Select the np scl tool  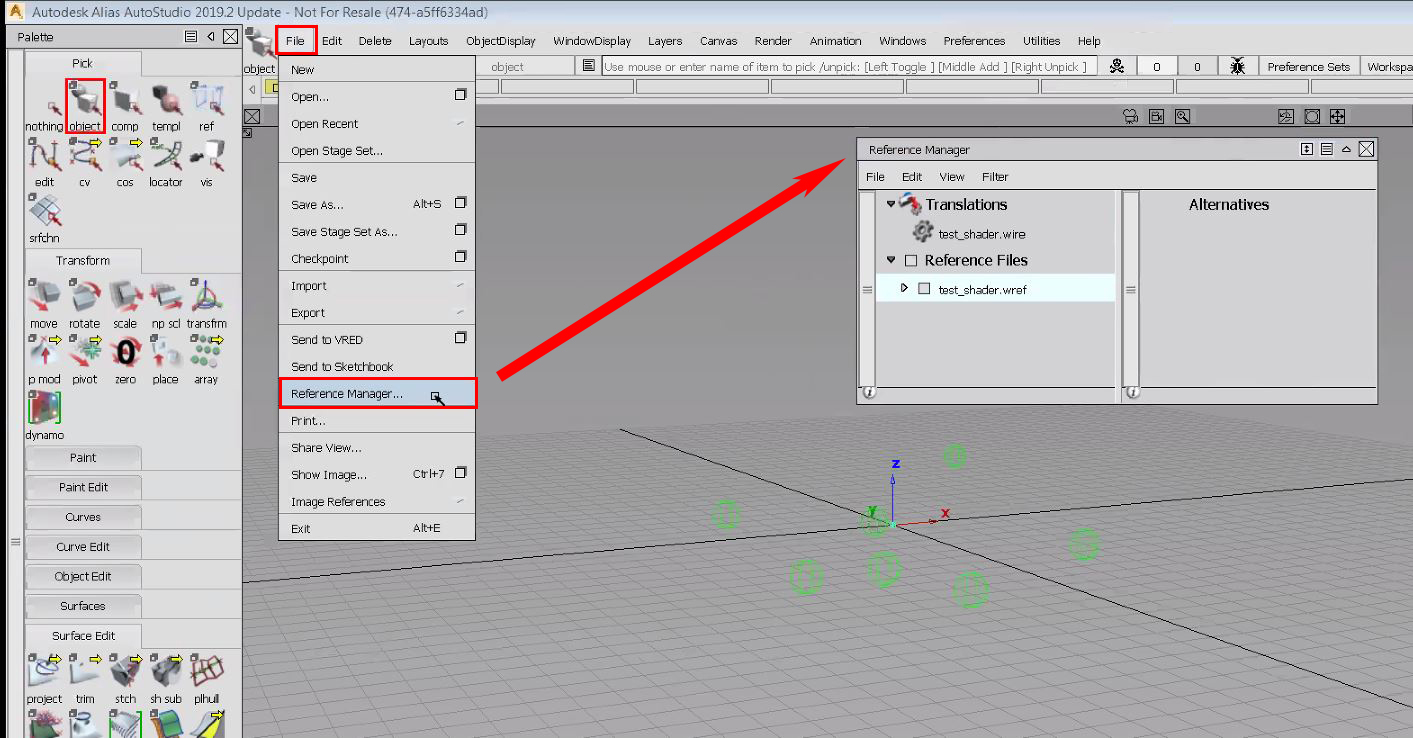[166, 304]
